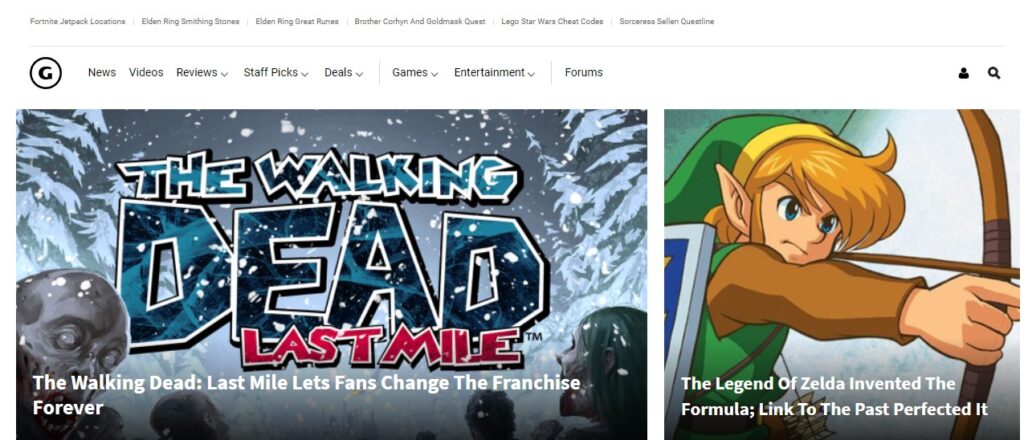The width and height of the screenshot is (1024, 440).
Task: Open Elden Ring Smithing Stones link
Action: pos(191,22)
